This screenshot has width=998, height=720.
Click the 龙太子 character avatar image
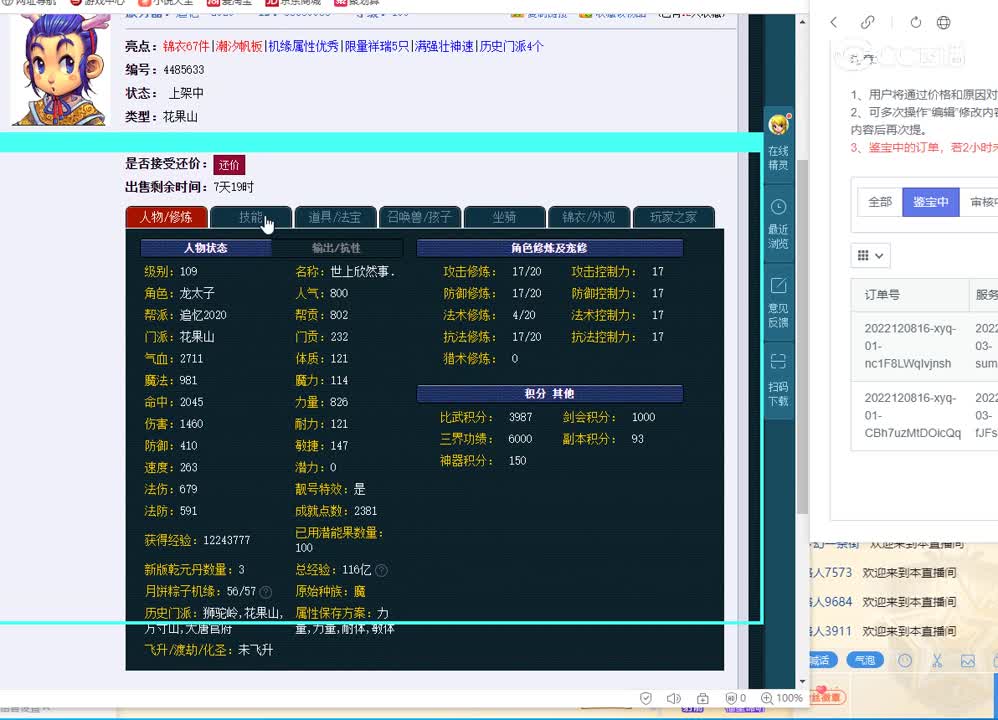pos(59,70)
